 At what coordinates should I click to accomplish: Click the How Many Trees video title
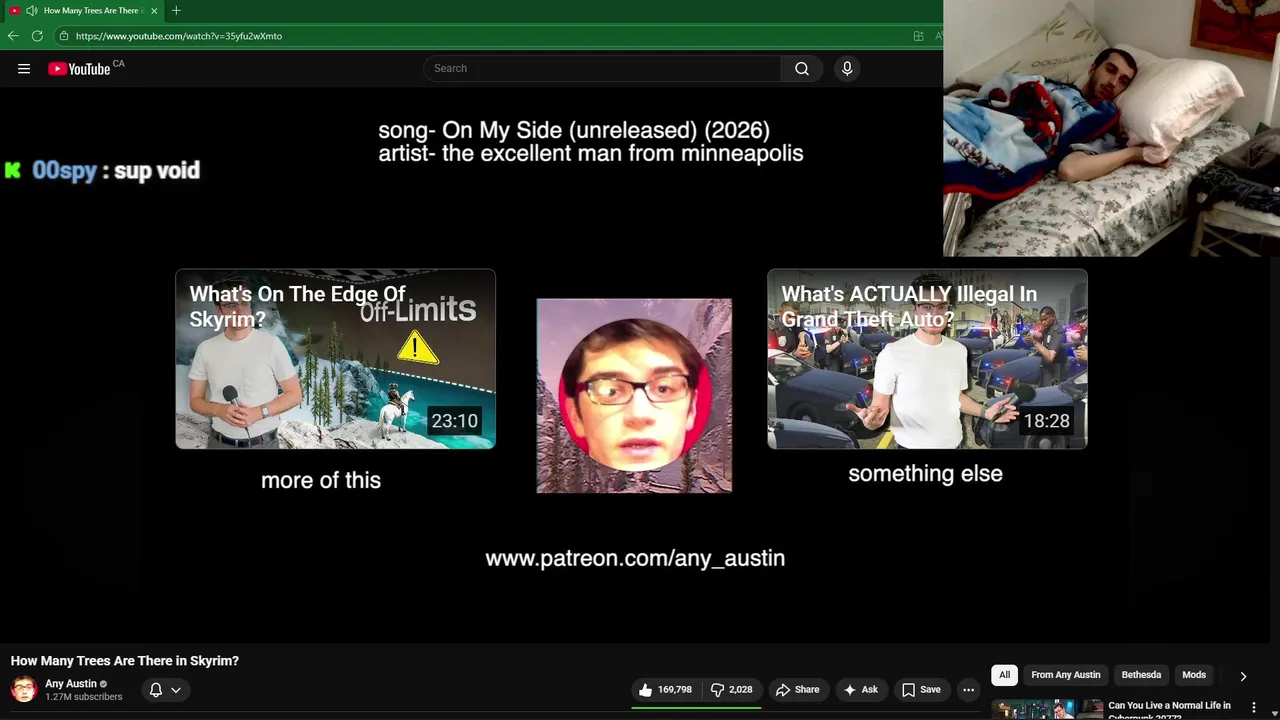click(125, 661)
